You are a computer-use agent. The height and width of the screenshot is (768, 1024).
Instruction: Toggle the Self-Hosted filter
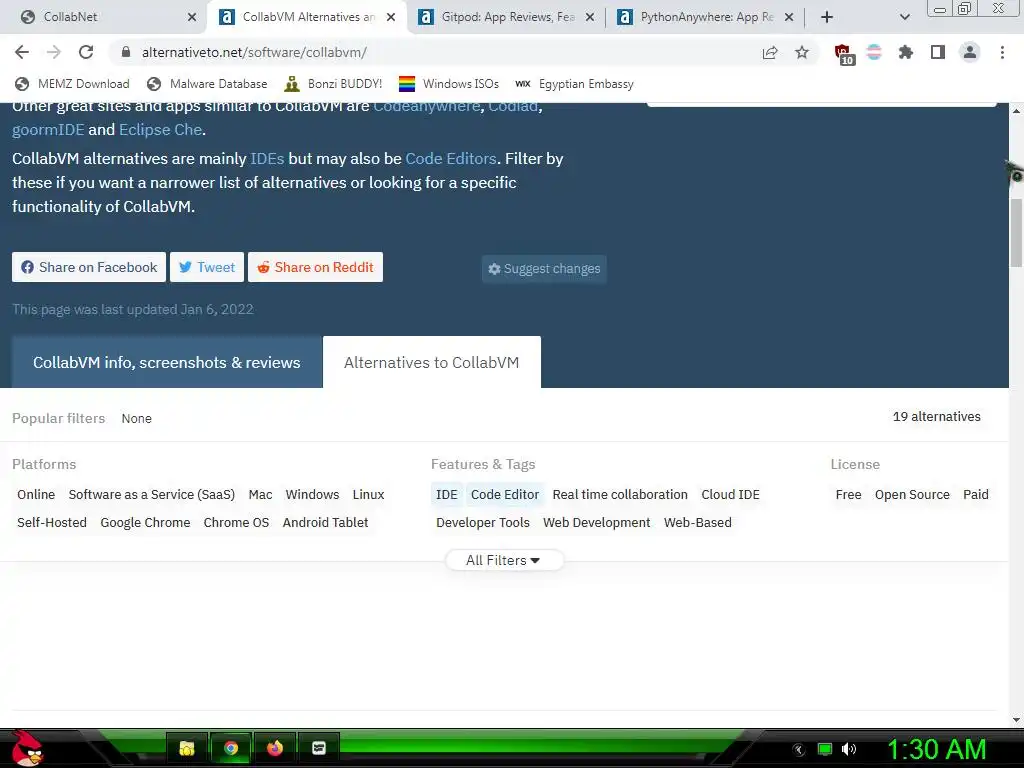point(52,522)
